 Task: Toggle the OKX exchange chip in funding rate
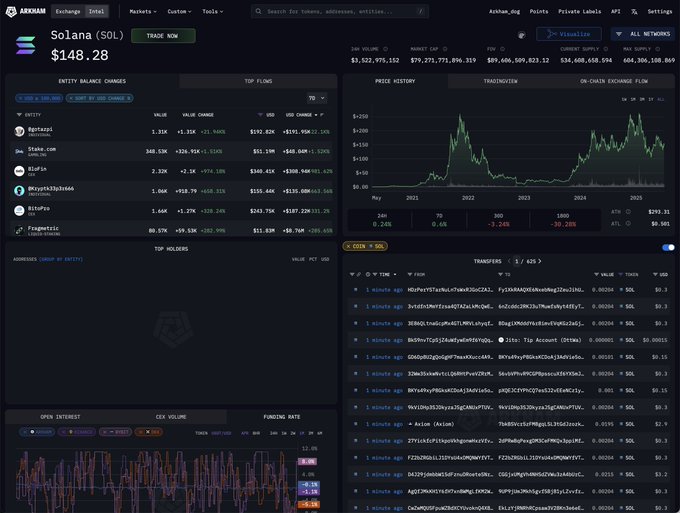(149, 432)
